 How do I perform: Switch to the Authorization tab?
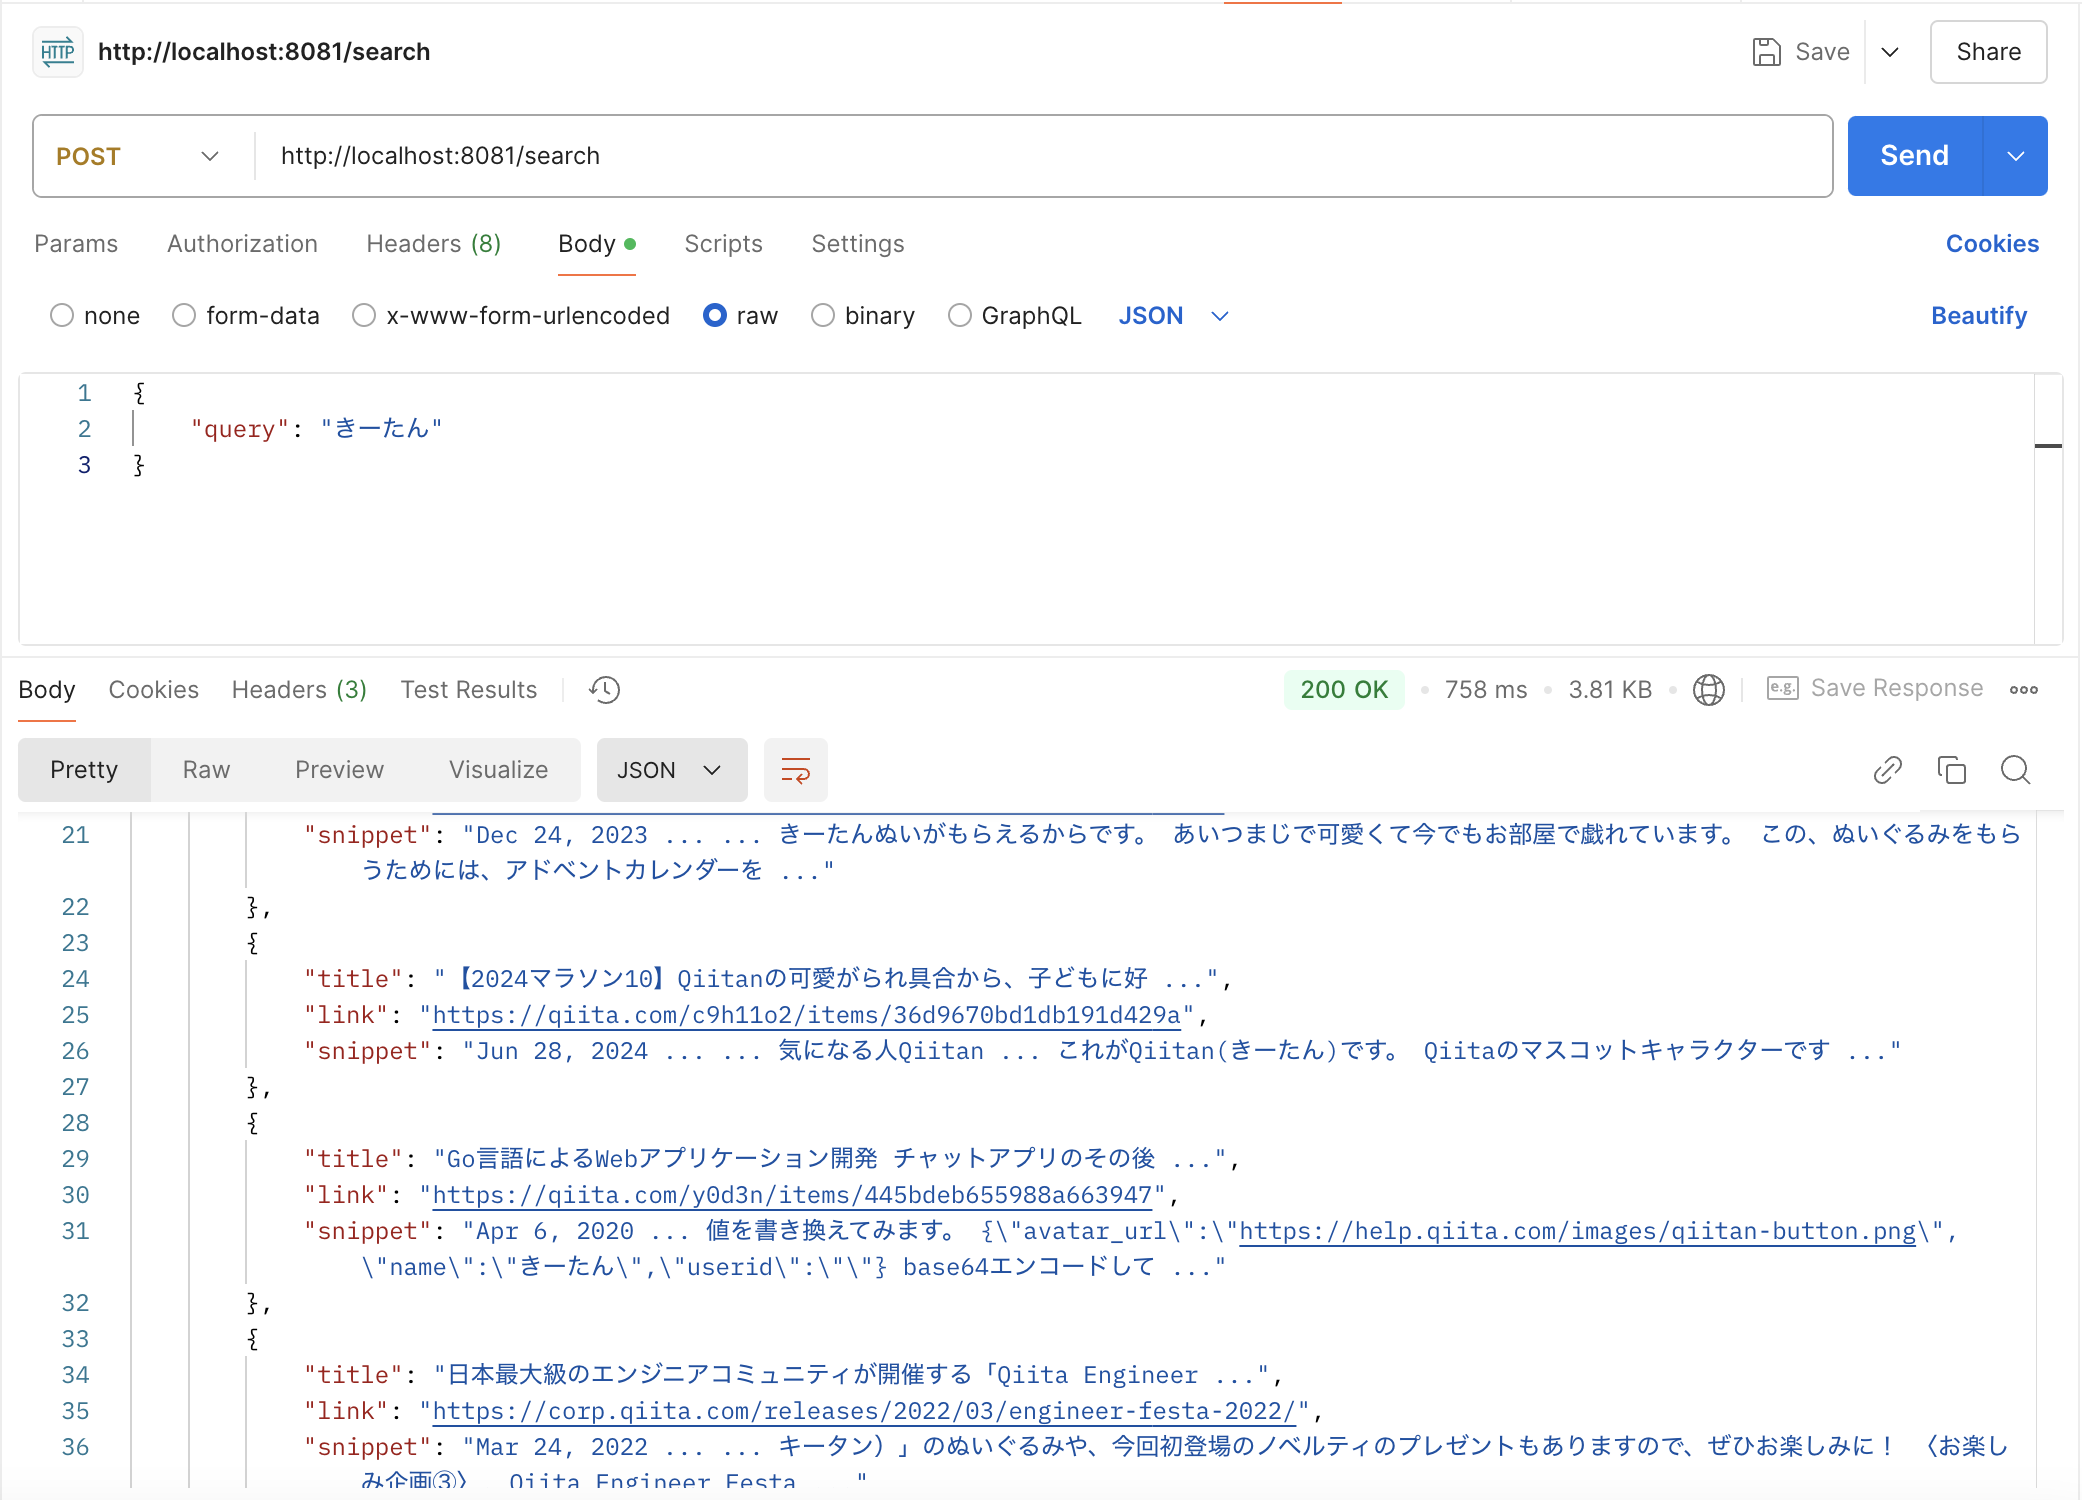click(242, 243)
